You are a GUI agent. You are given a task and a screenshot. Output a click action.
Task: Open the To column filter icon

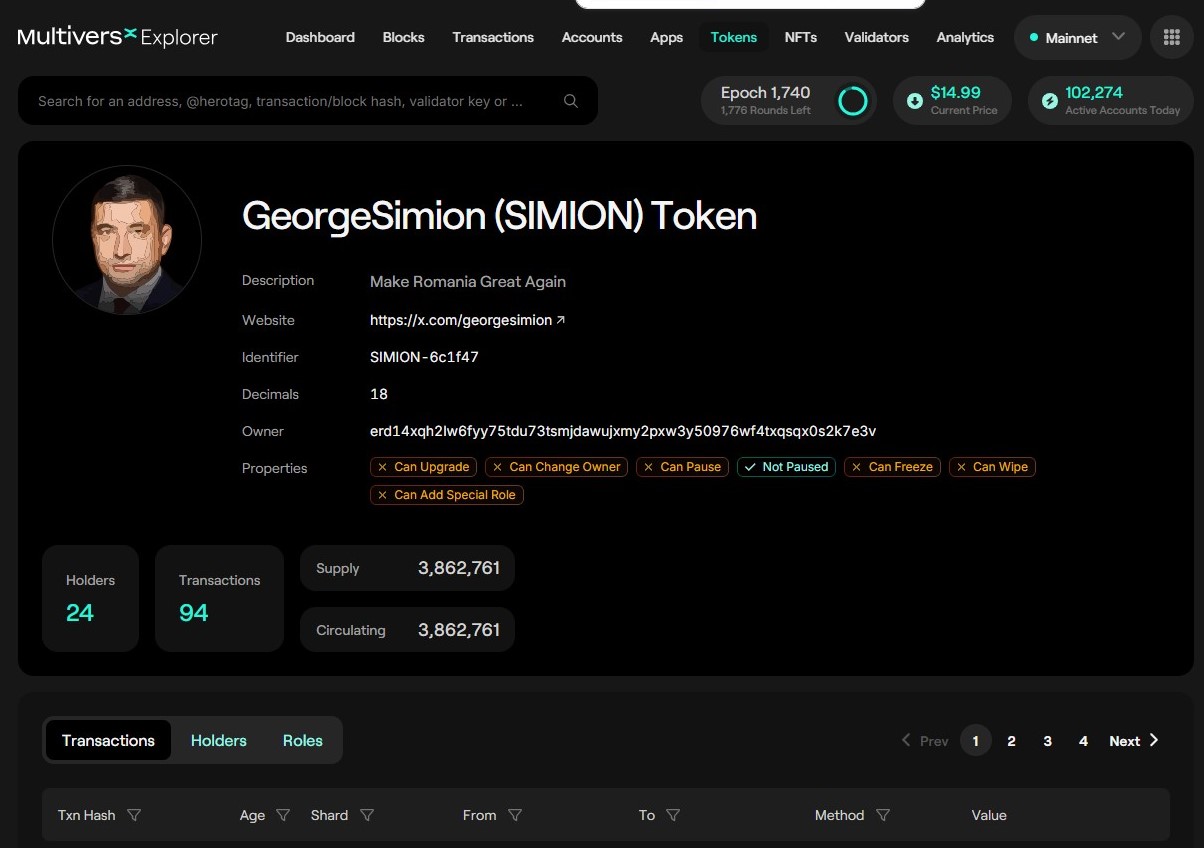[x=673, y=815]
